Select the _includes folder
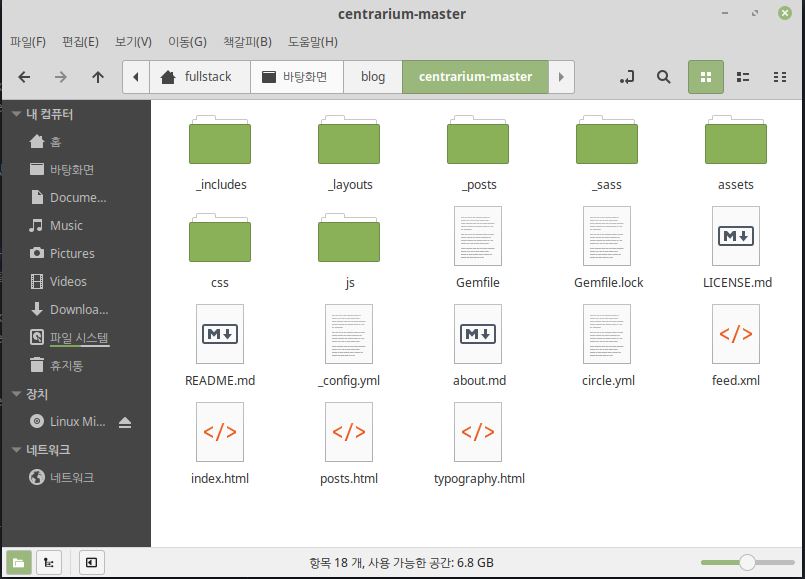This screenshot has height=579, width=805. point(220,153)
